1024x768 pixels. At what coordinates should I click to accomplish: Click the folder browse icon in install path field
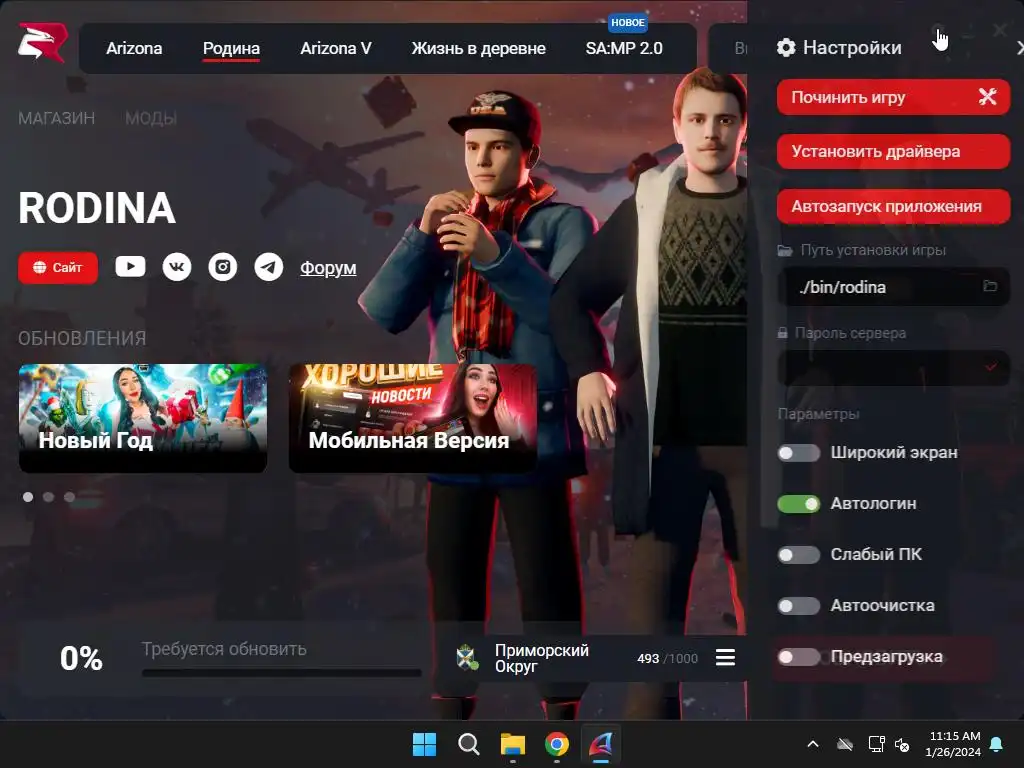(990, 286)
